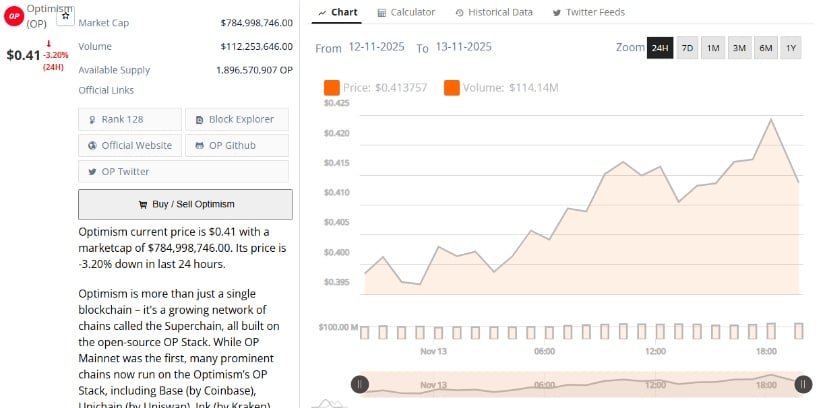Select the 1M zoom range
The width and height of the screenshot is (825, 408).
713,48
